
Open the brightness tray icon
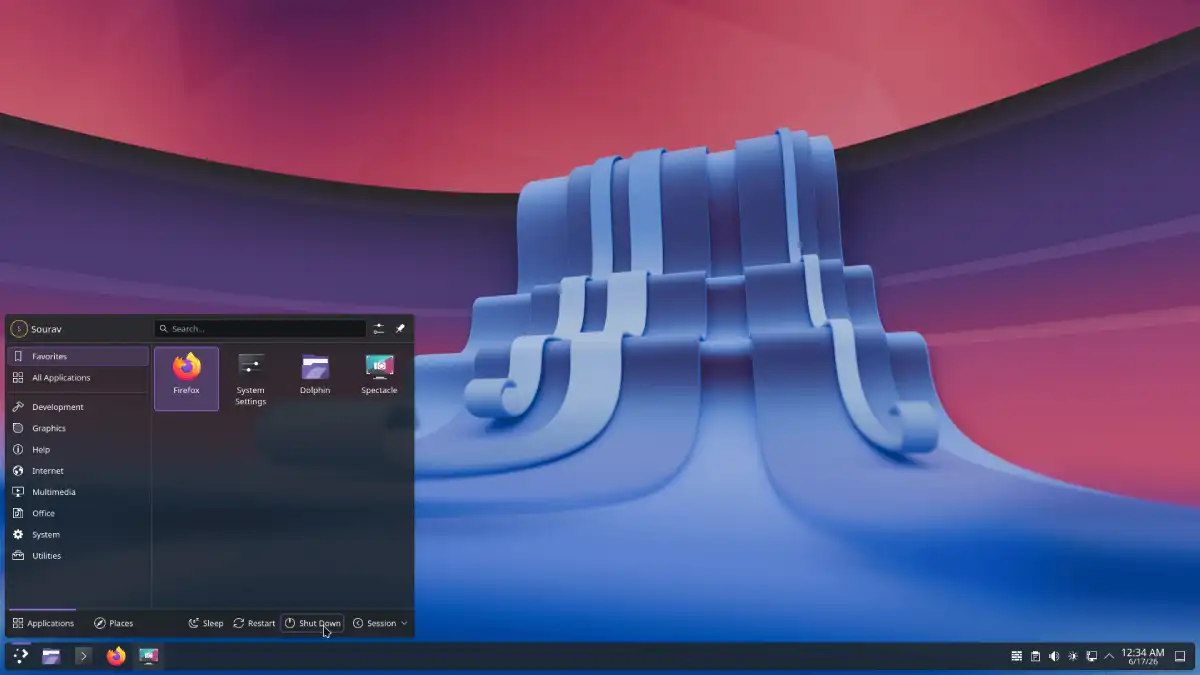tap(1073, 656)
